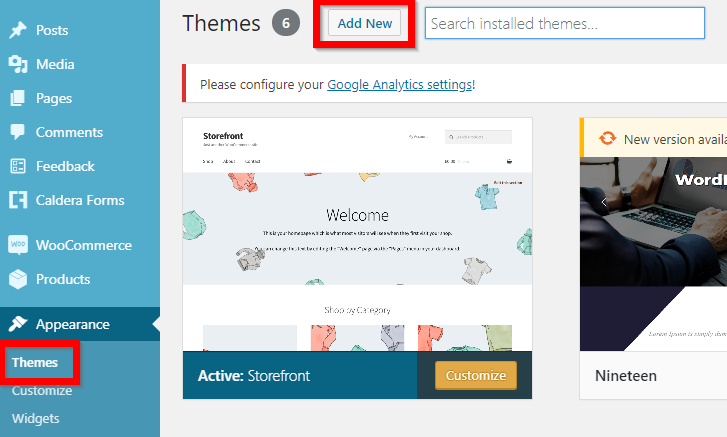Click the WooCommerce woo badge icon
Screen dimensions: 727x437
click(x=18, y=244)
